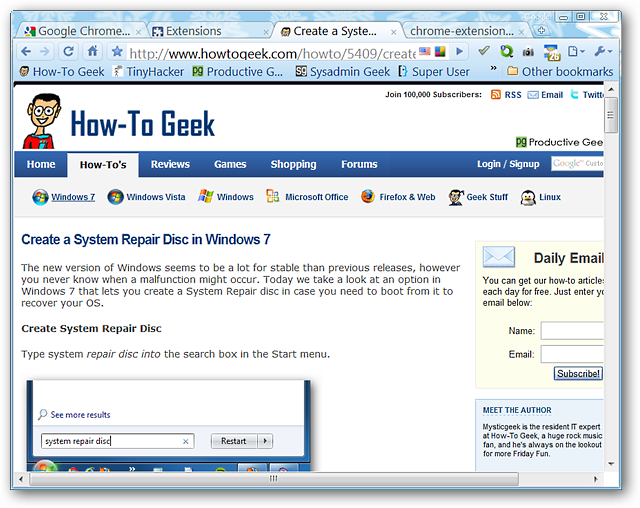The height and width of the screenshot is (508, 640).
Task: Open the Windows category flag icon
Action: [x=206, y=196]
